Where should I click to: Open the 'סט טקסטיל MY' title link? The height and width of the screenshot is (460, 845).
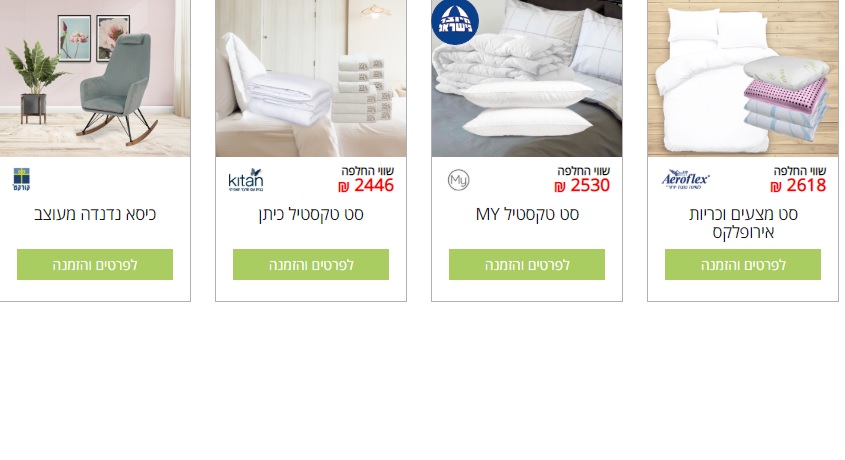(527, 214)
